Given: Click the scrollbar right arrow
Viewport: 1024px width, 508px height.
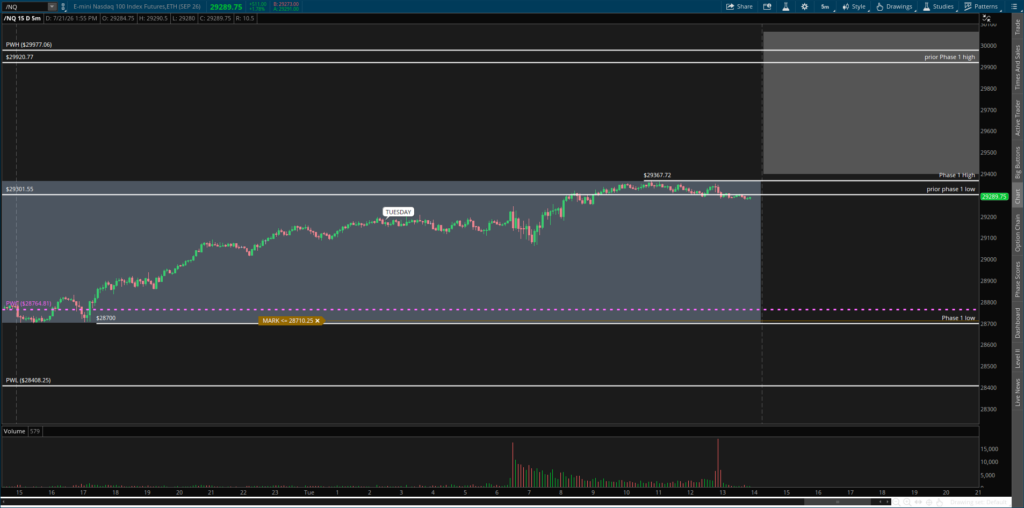Looking at the screenshot, I should point(888,501).
